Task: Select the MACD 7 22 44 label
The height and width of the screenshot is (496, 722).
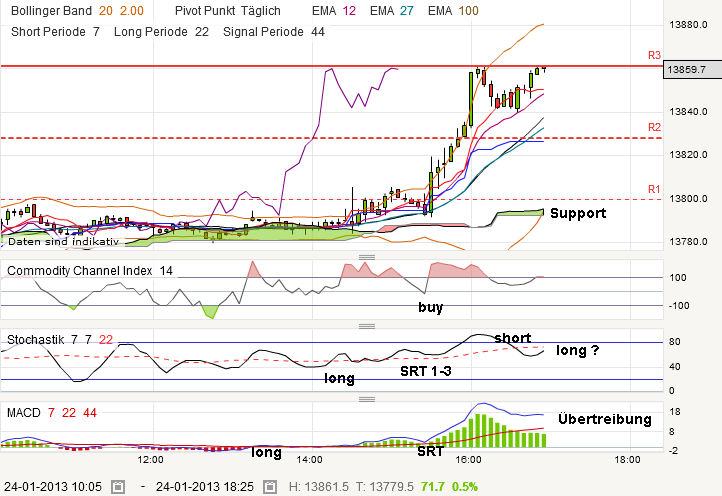Action: pos(52,413)
